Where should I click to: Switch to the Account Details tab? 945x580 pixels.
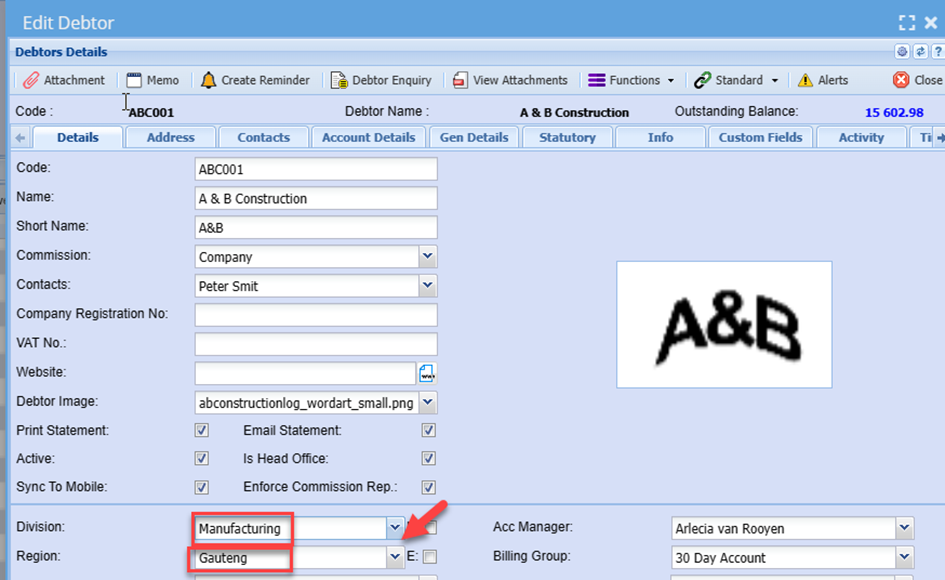(x=368, y=137)
